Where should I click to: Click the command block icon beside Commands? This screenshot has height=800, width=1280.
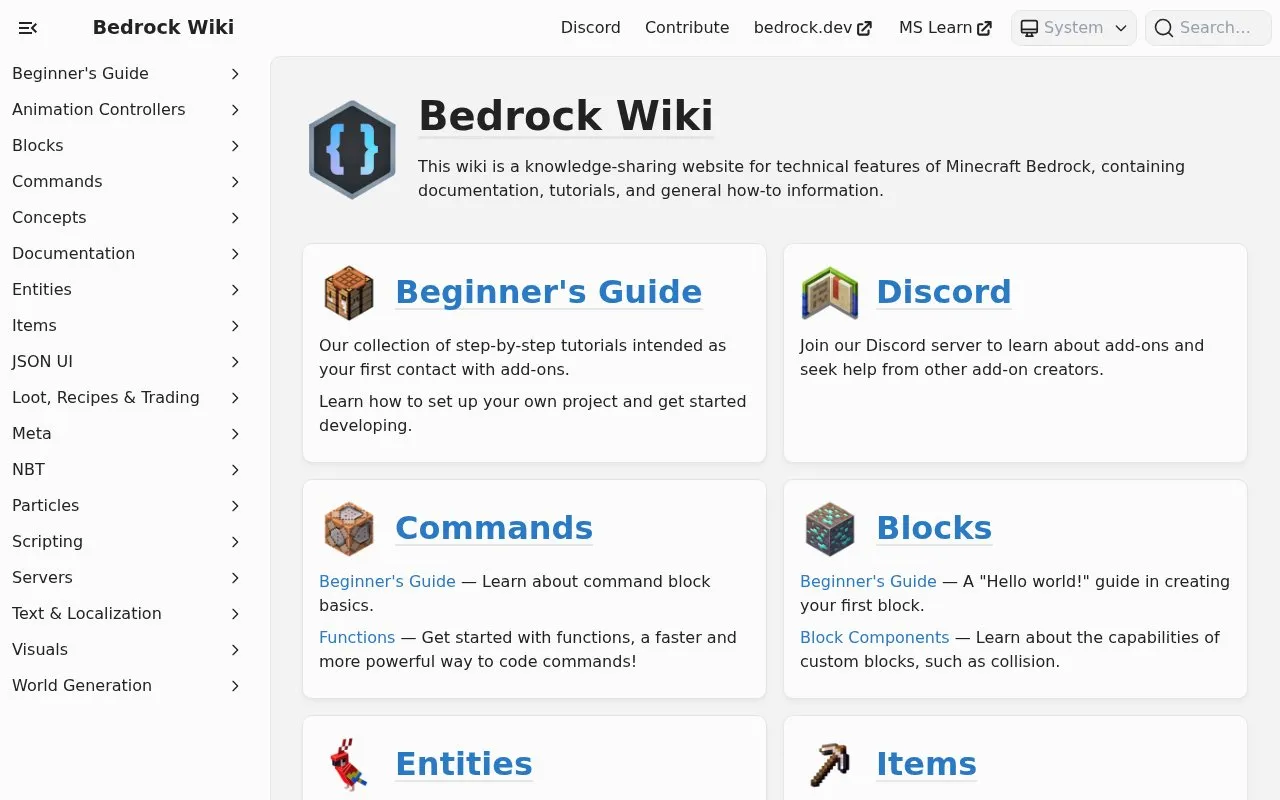pos(349,528)
